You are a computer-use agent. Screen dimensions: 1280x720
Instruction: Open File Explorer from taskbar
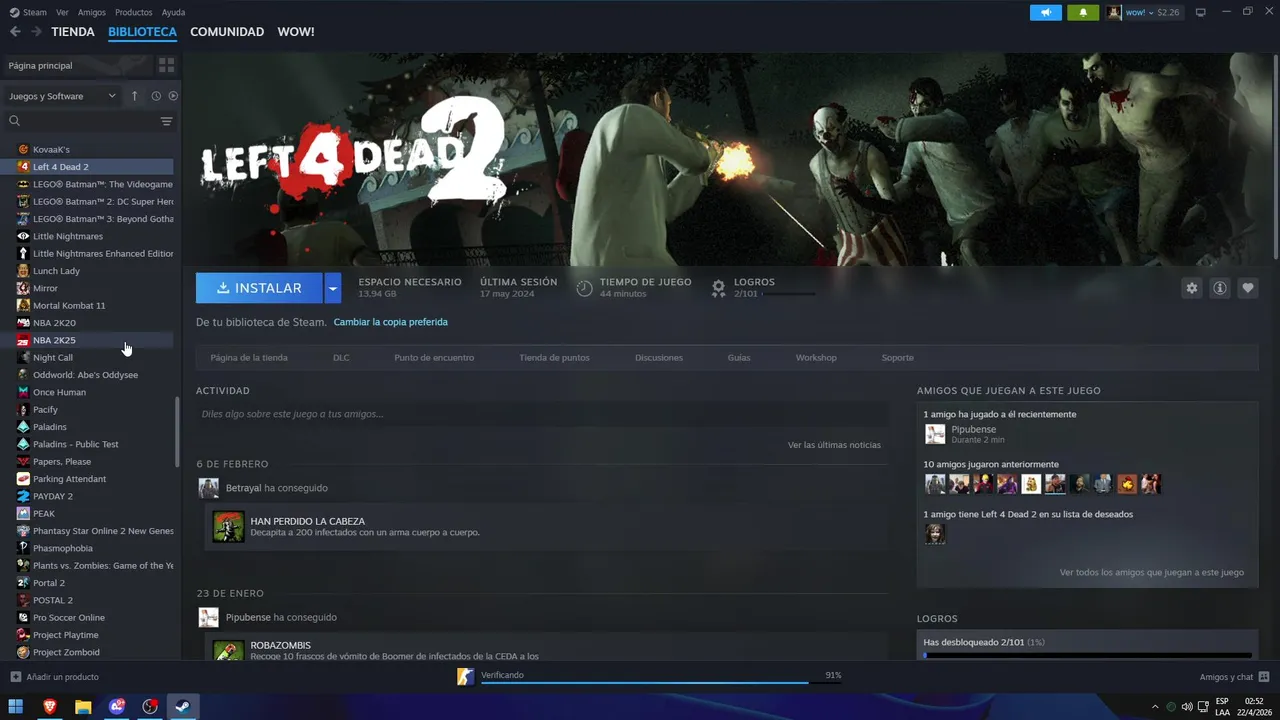click(83, 707)
